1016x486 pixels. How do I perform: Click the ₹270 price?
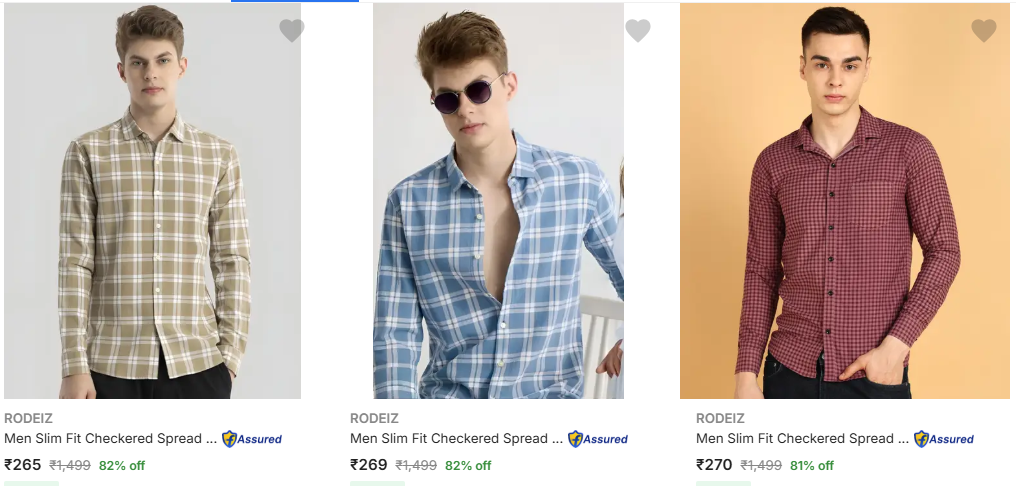click(715, 465)
